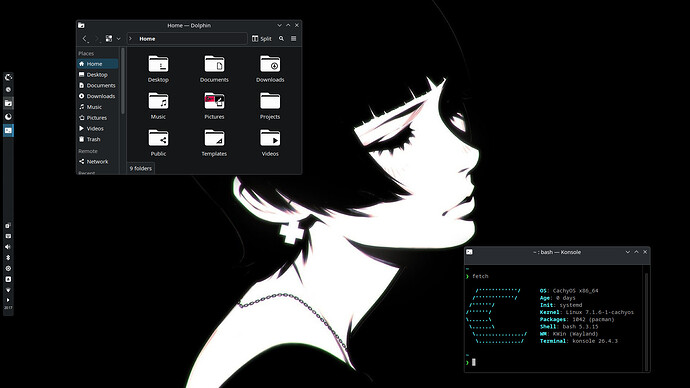Click the Home breadcrumb in location bar
The width and height of the screenshot is (690, 388).
pos(147,39)
